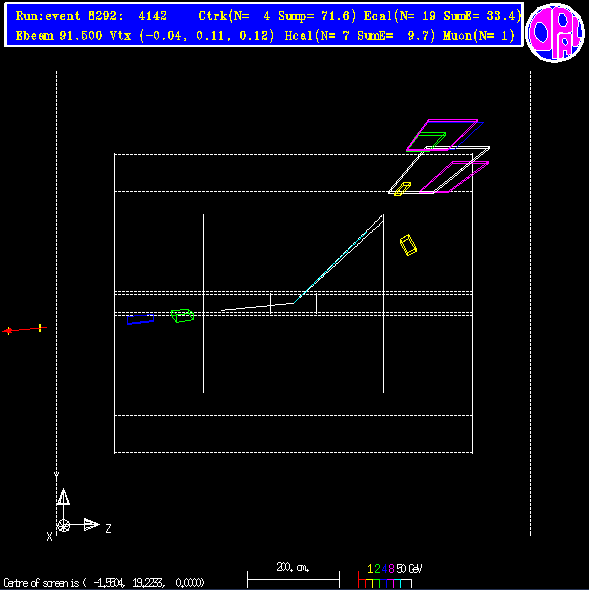
Task: Click the upward Y axis arrow
Action: tap(63, 497)
